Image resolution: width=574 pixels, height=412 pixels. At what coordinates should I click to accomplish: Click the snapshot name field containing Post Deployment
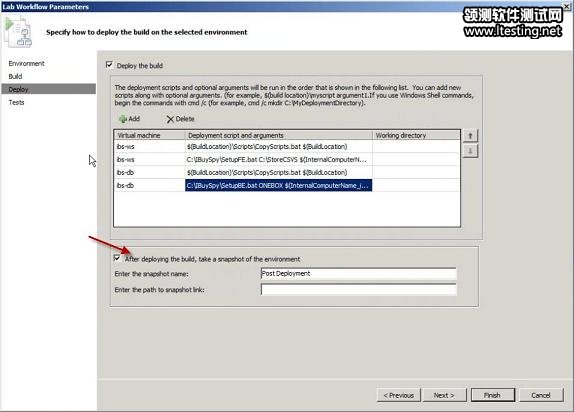pos(359,274)
